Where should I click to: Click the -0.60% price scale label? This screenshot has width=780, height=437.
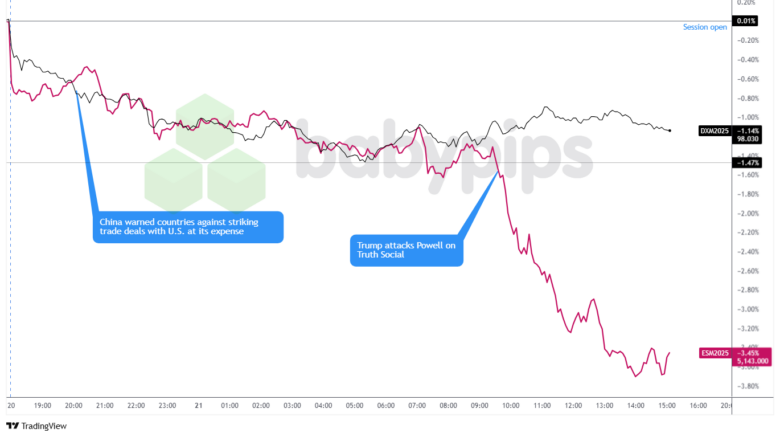pos(746,79)
